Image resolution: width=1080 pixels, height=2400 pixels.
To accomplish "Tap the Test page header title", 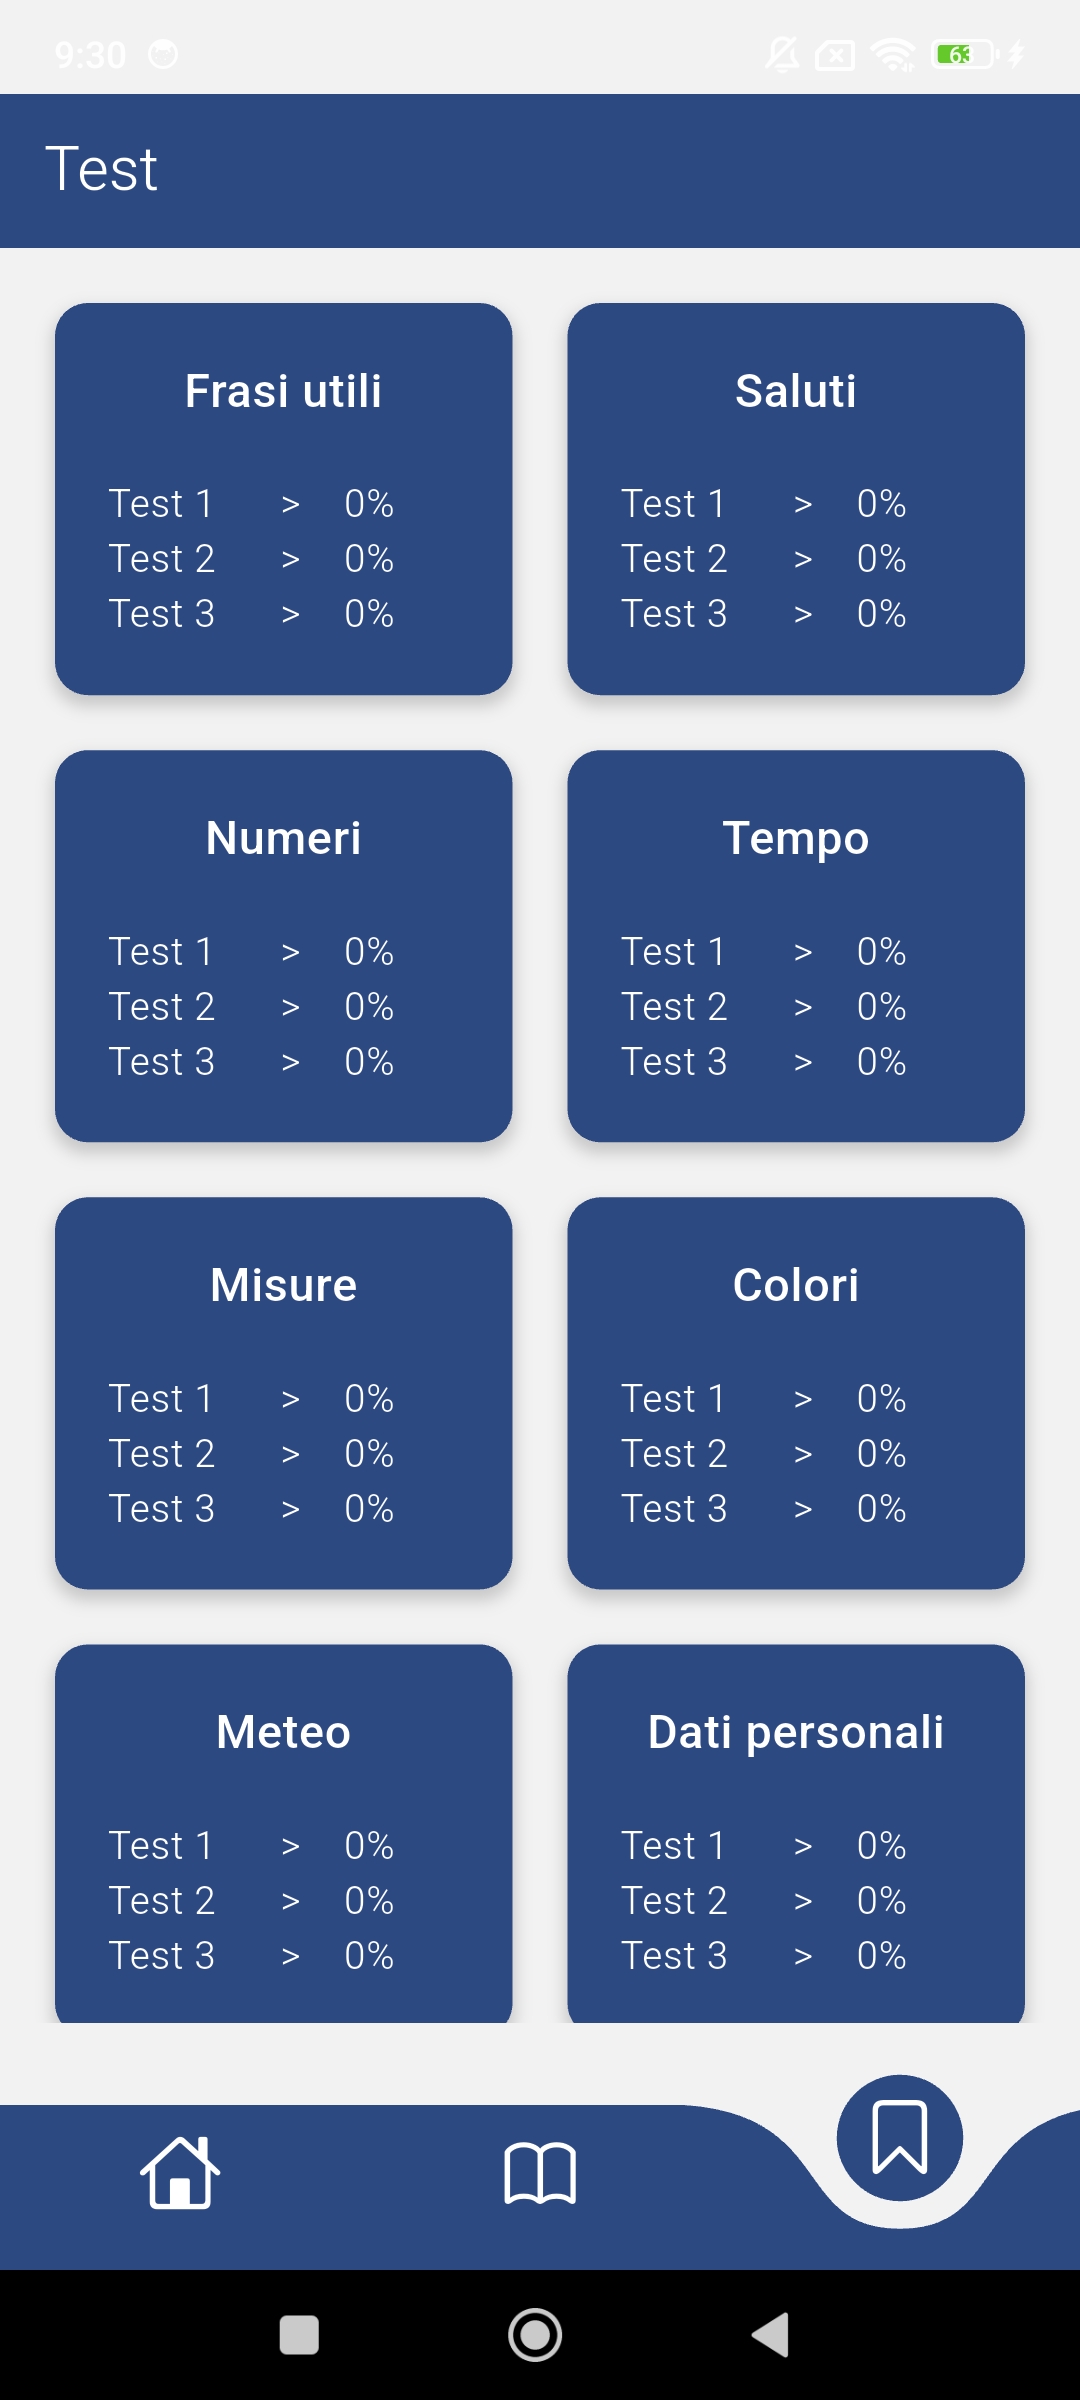I will point(102,169).
